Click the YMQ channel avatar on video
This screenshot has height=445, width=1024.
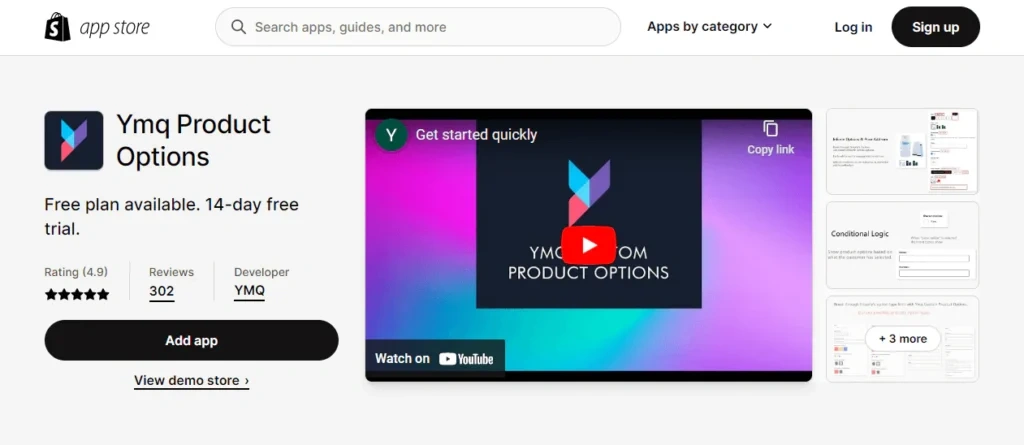pos(391,135)
